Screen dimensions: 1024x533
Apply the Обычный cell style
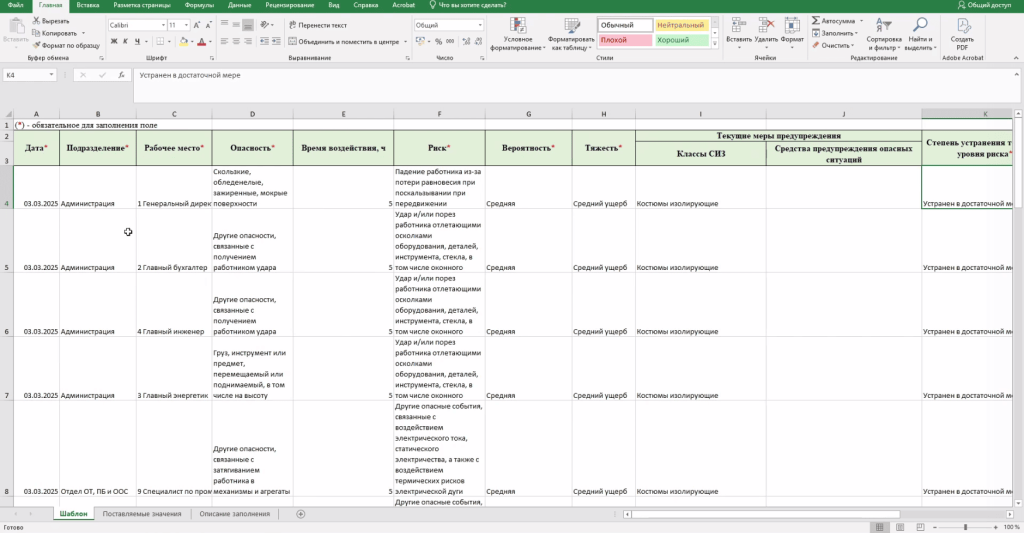[x=625, y=25]
